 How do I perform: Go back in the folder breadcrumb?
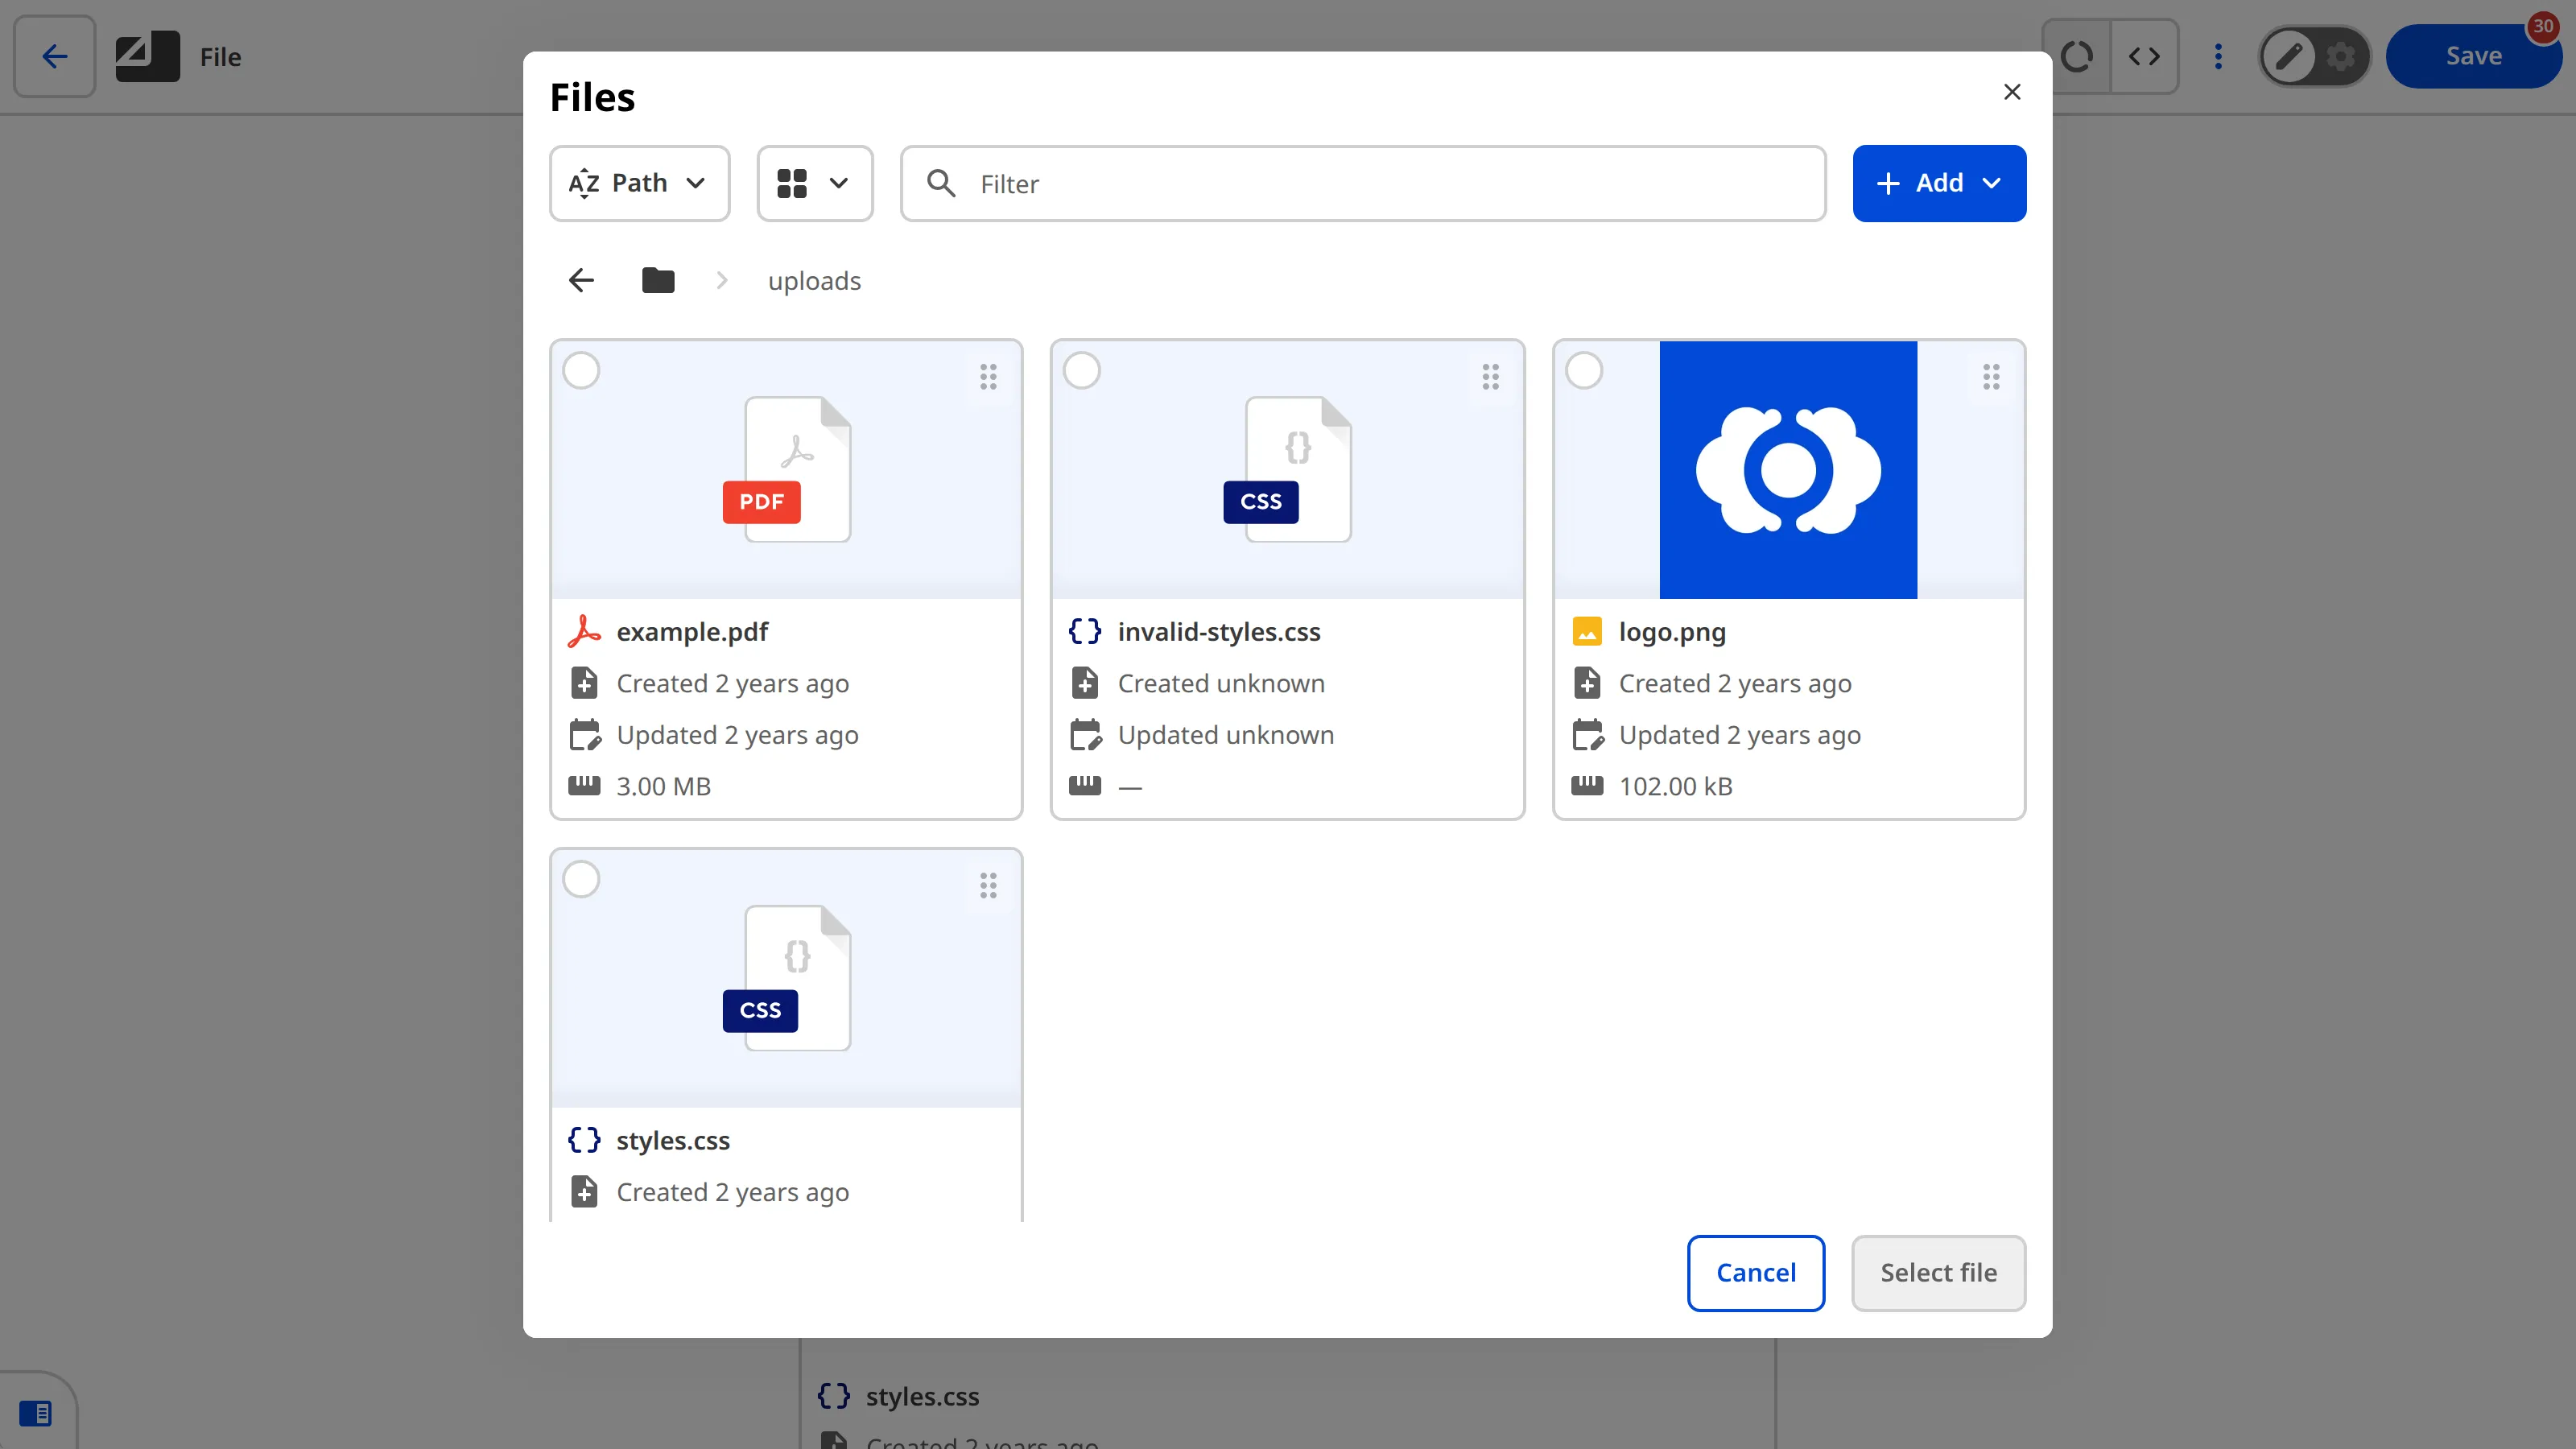point(581,280)
